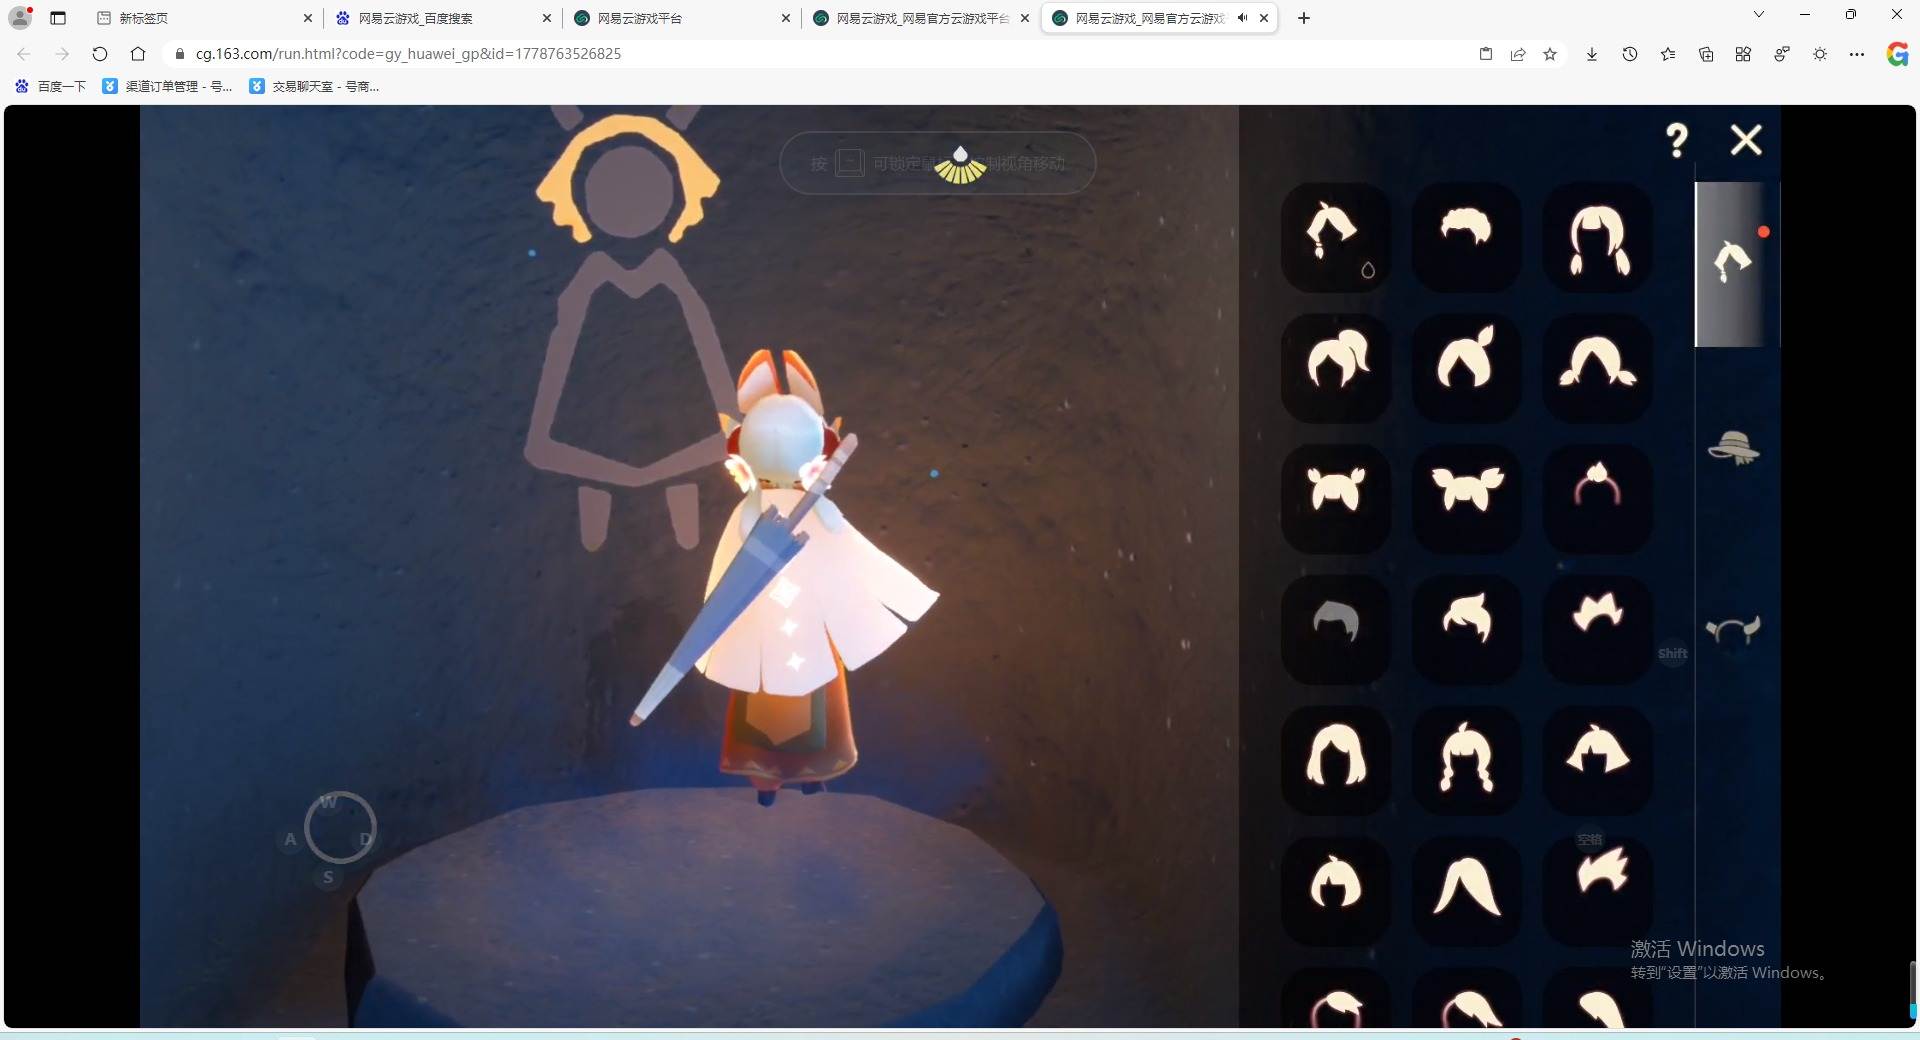Choose the hairstyle with two low side tails
The height and width of the screenshot is (1040, 1920).
pyautogui.click(x=1598, y=368)
